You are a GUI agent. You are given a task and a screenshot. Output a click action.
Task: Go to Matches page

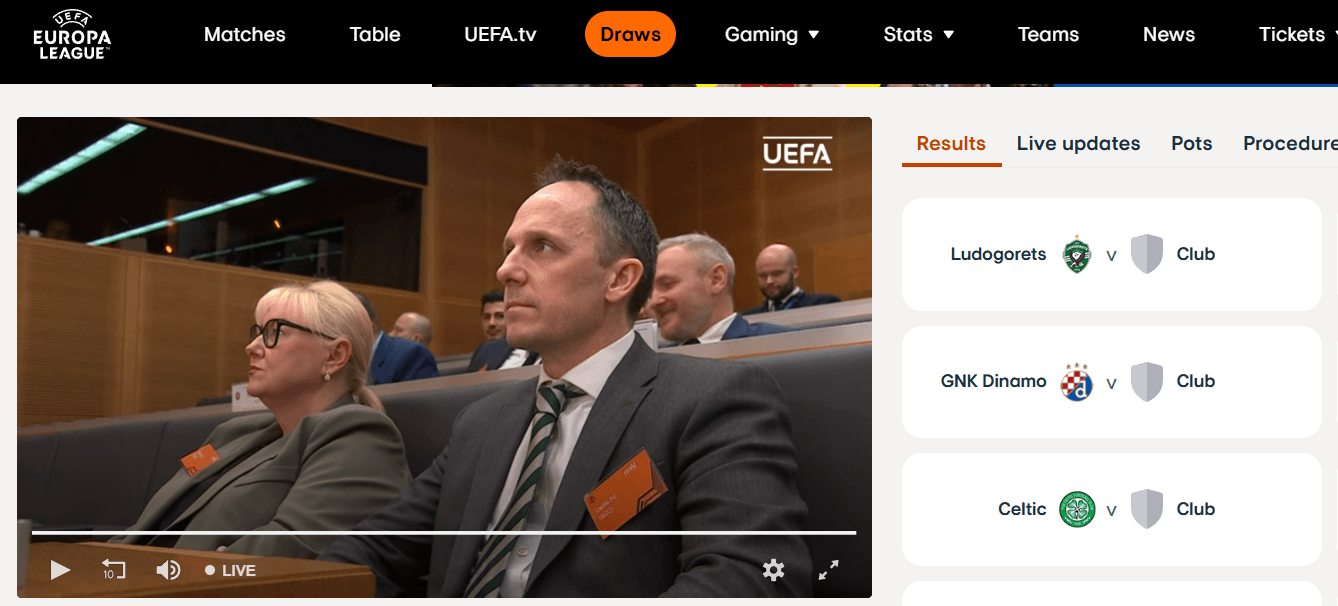click(x=245, y=34)
